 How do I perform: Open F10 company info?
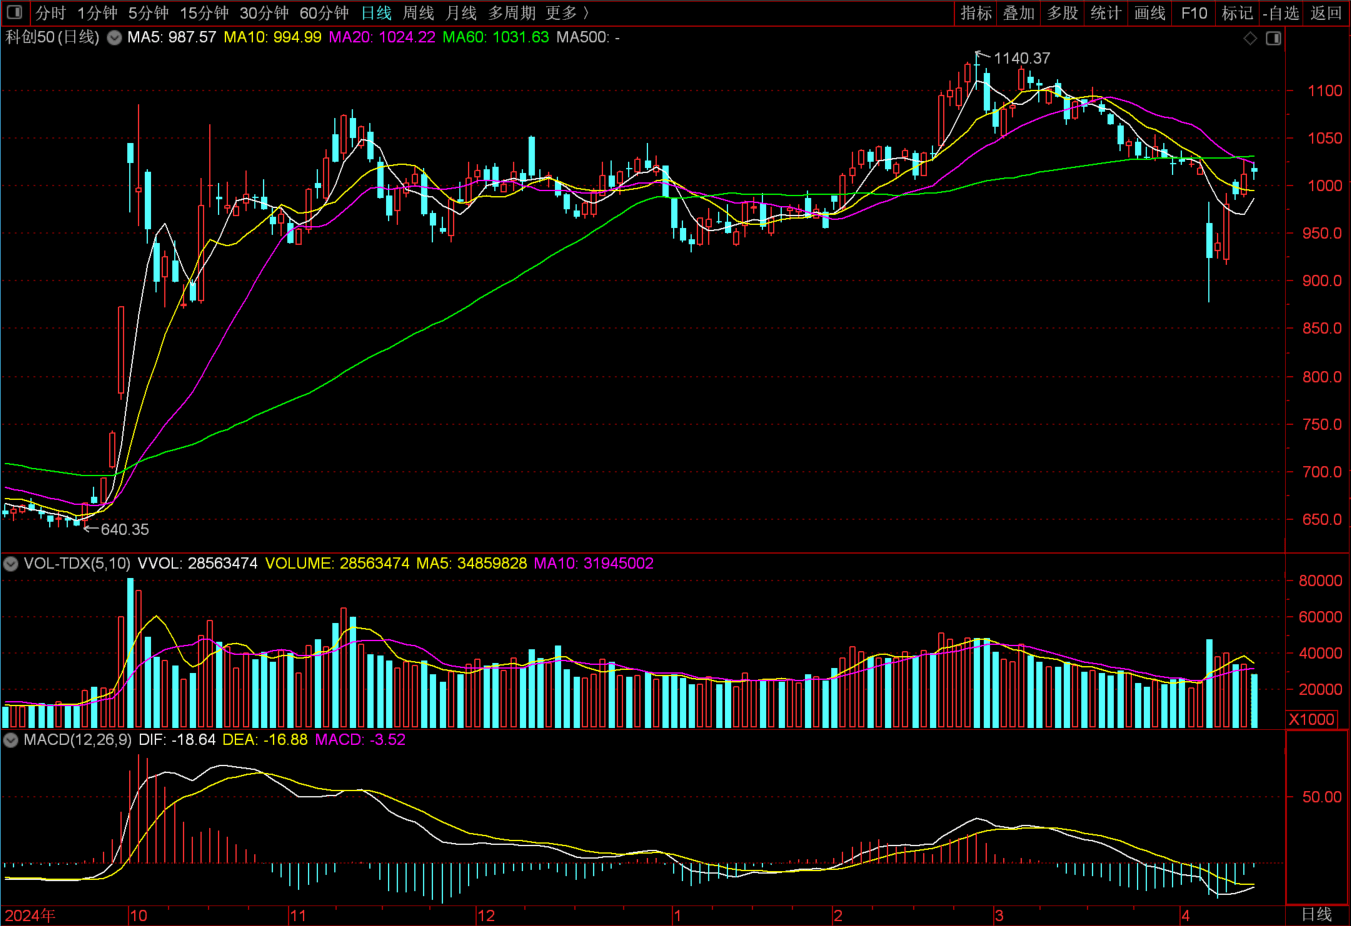[1194, 13]
